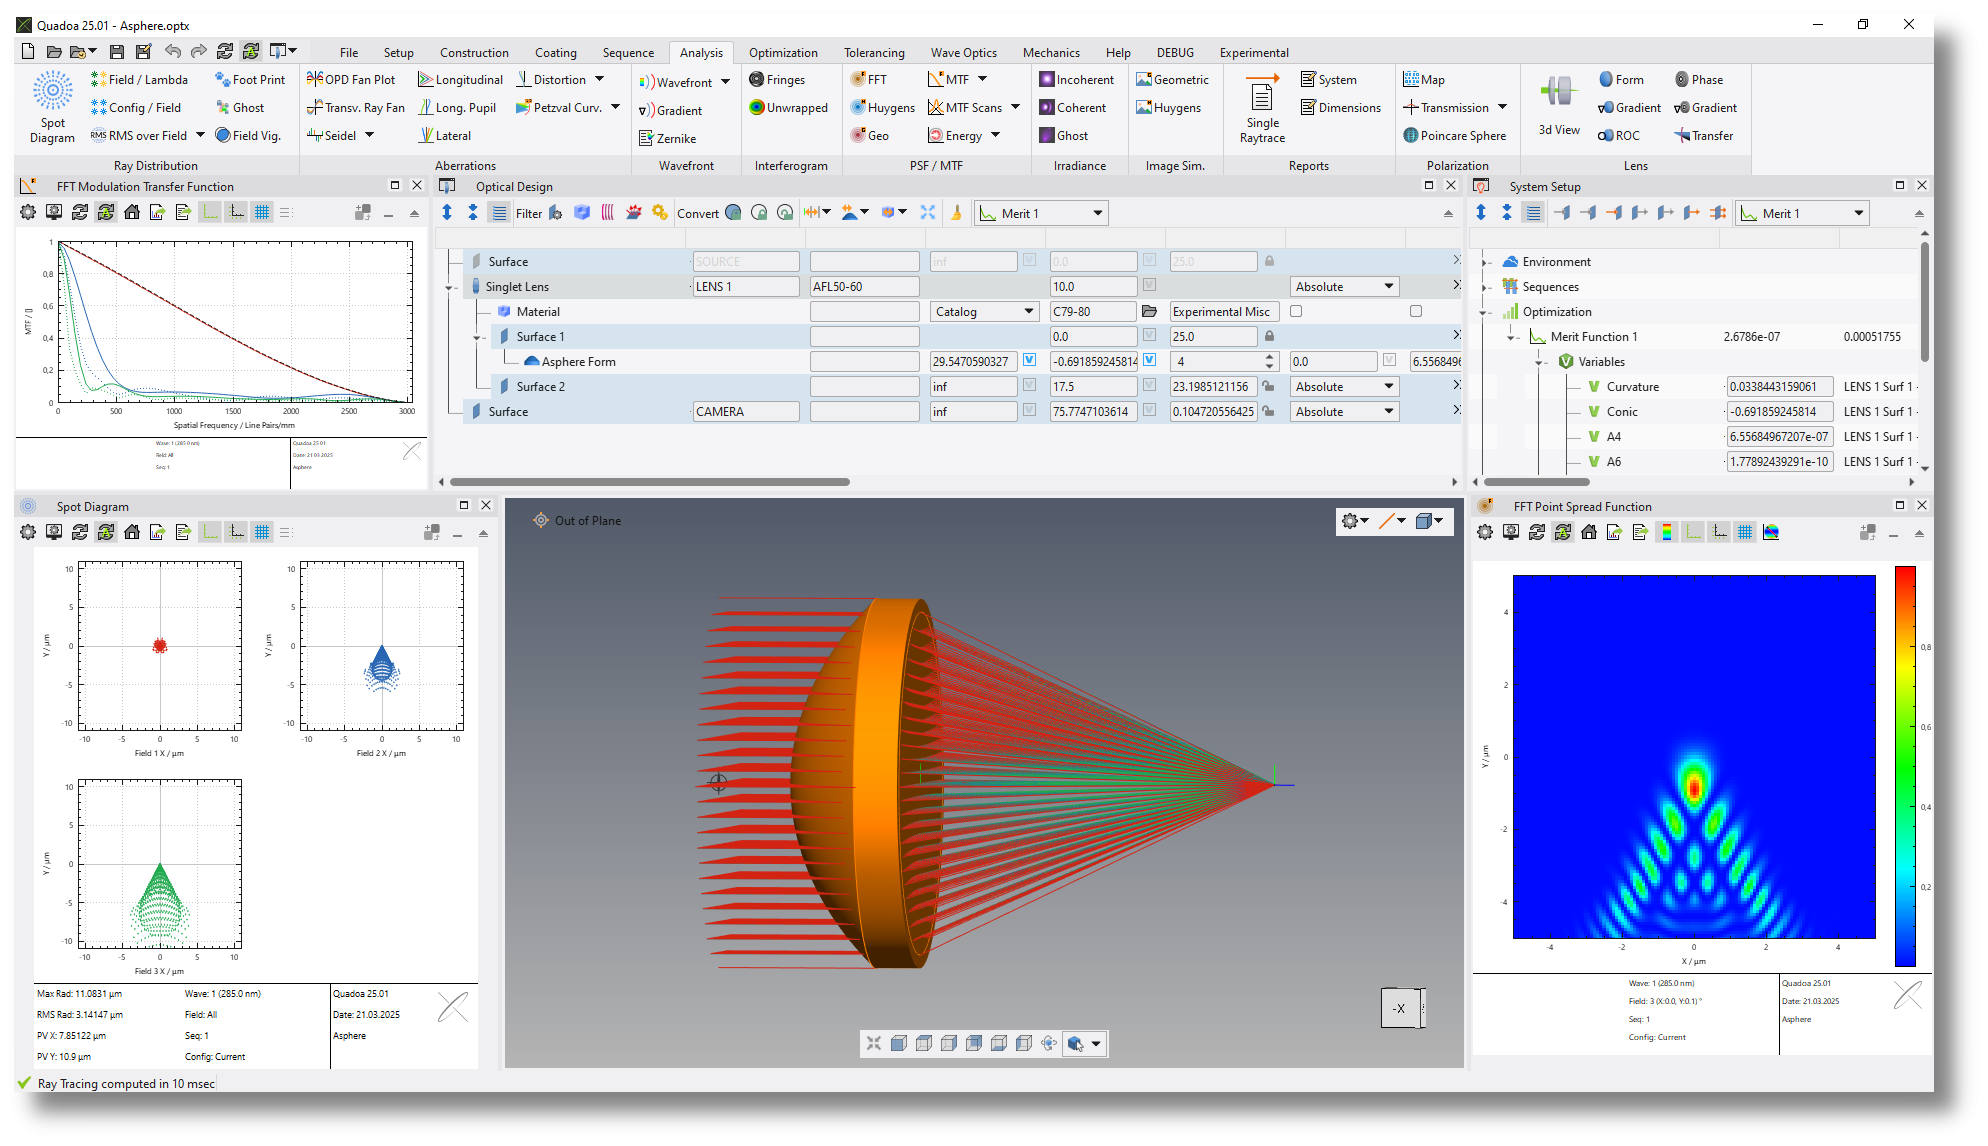The image size is (1988, 1146).
Task: Open the Zernike wavefront analysis
Action: pyautogui.click(x=667, y=138)
